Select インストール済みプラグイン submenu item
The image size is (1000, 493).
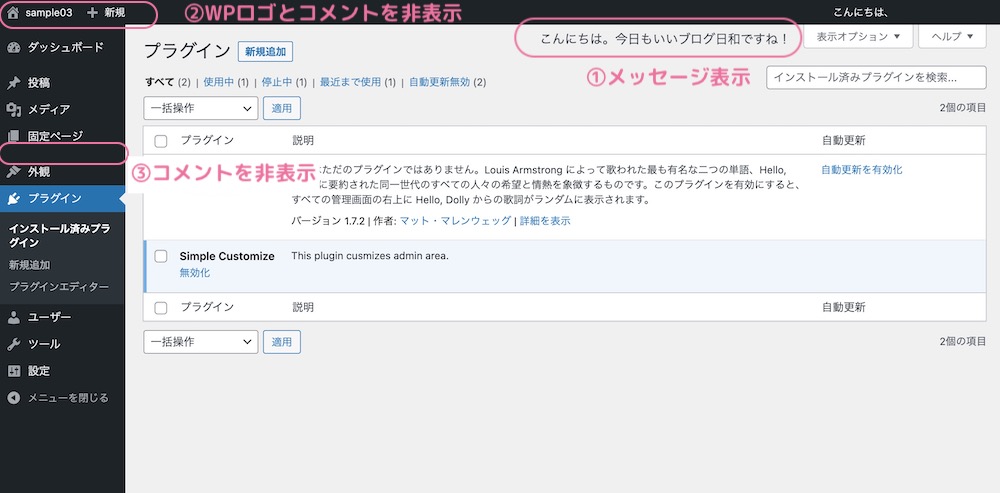click(59, 237)
